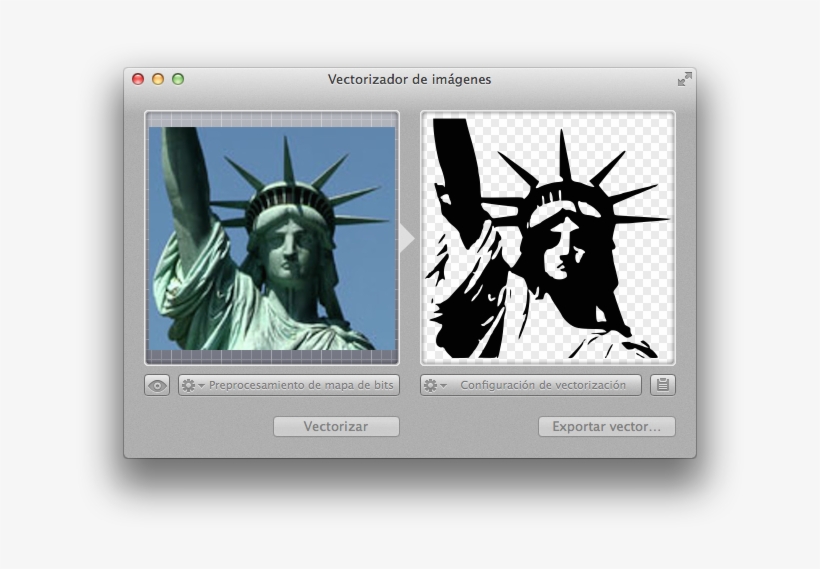The width and height of the screenshot is (820, 569).
Task: Minimize window with the yellow button
Action: pos(158,79)
